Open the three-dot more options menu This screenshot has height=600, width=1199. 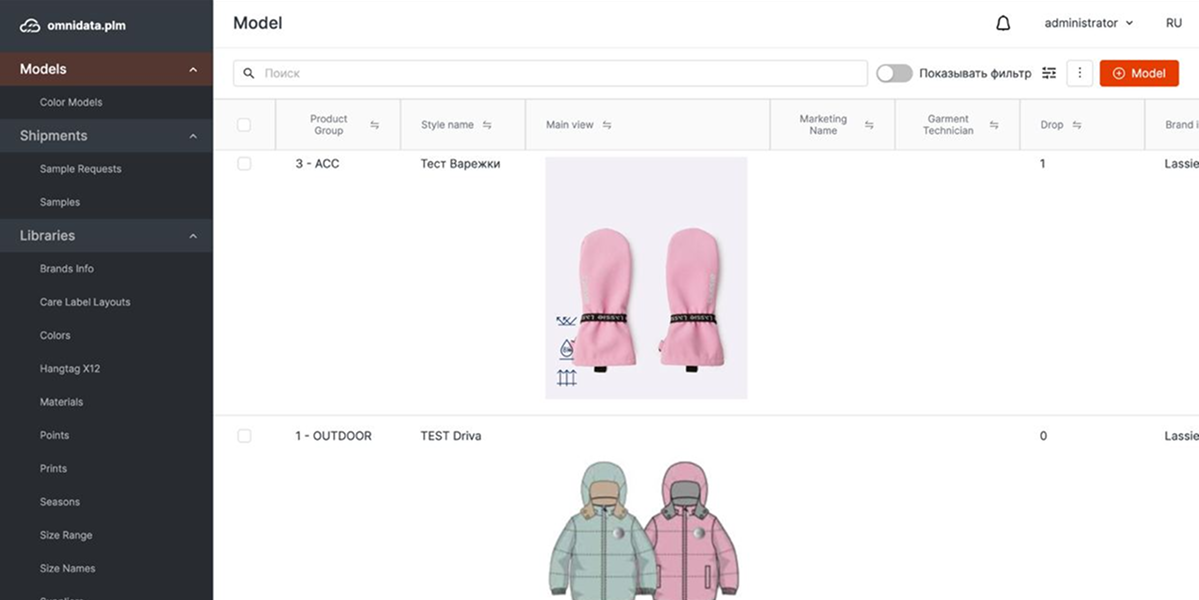pos(1079,73)
